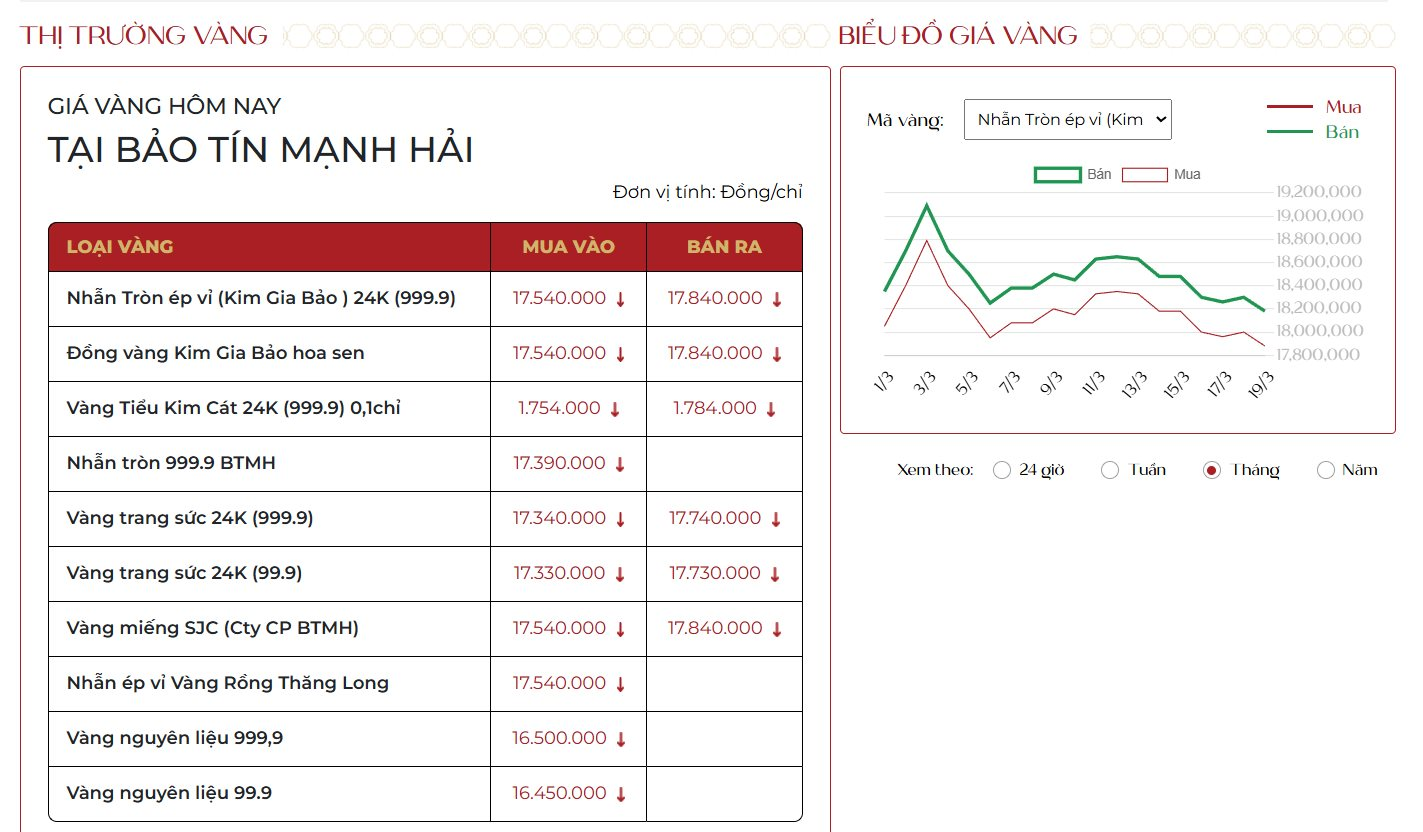The height and width of the screenshot is (832, 1423).
Task: Click the Bán legend label above the chart
Action: tap(1098, 174)
